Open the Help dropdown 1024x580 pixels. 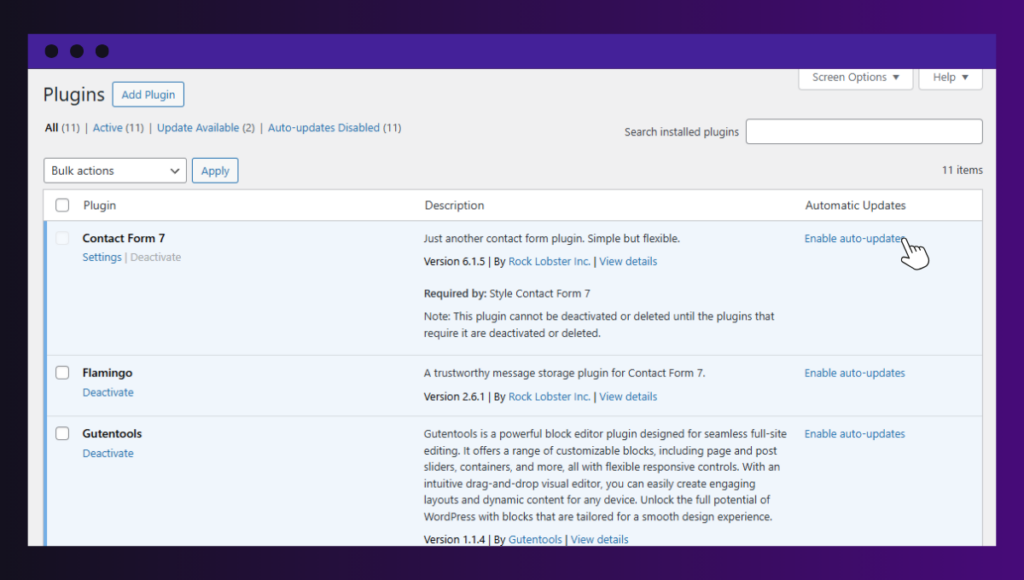click(x=949, y=77)
